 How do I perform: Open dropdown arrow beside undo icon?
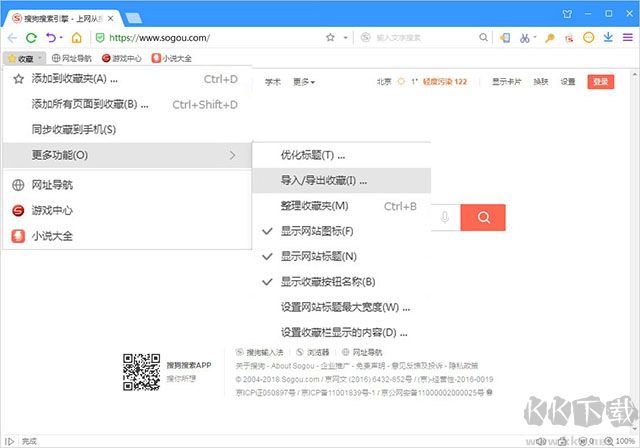tap(61, 38)
